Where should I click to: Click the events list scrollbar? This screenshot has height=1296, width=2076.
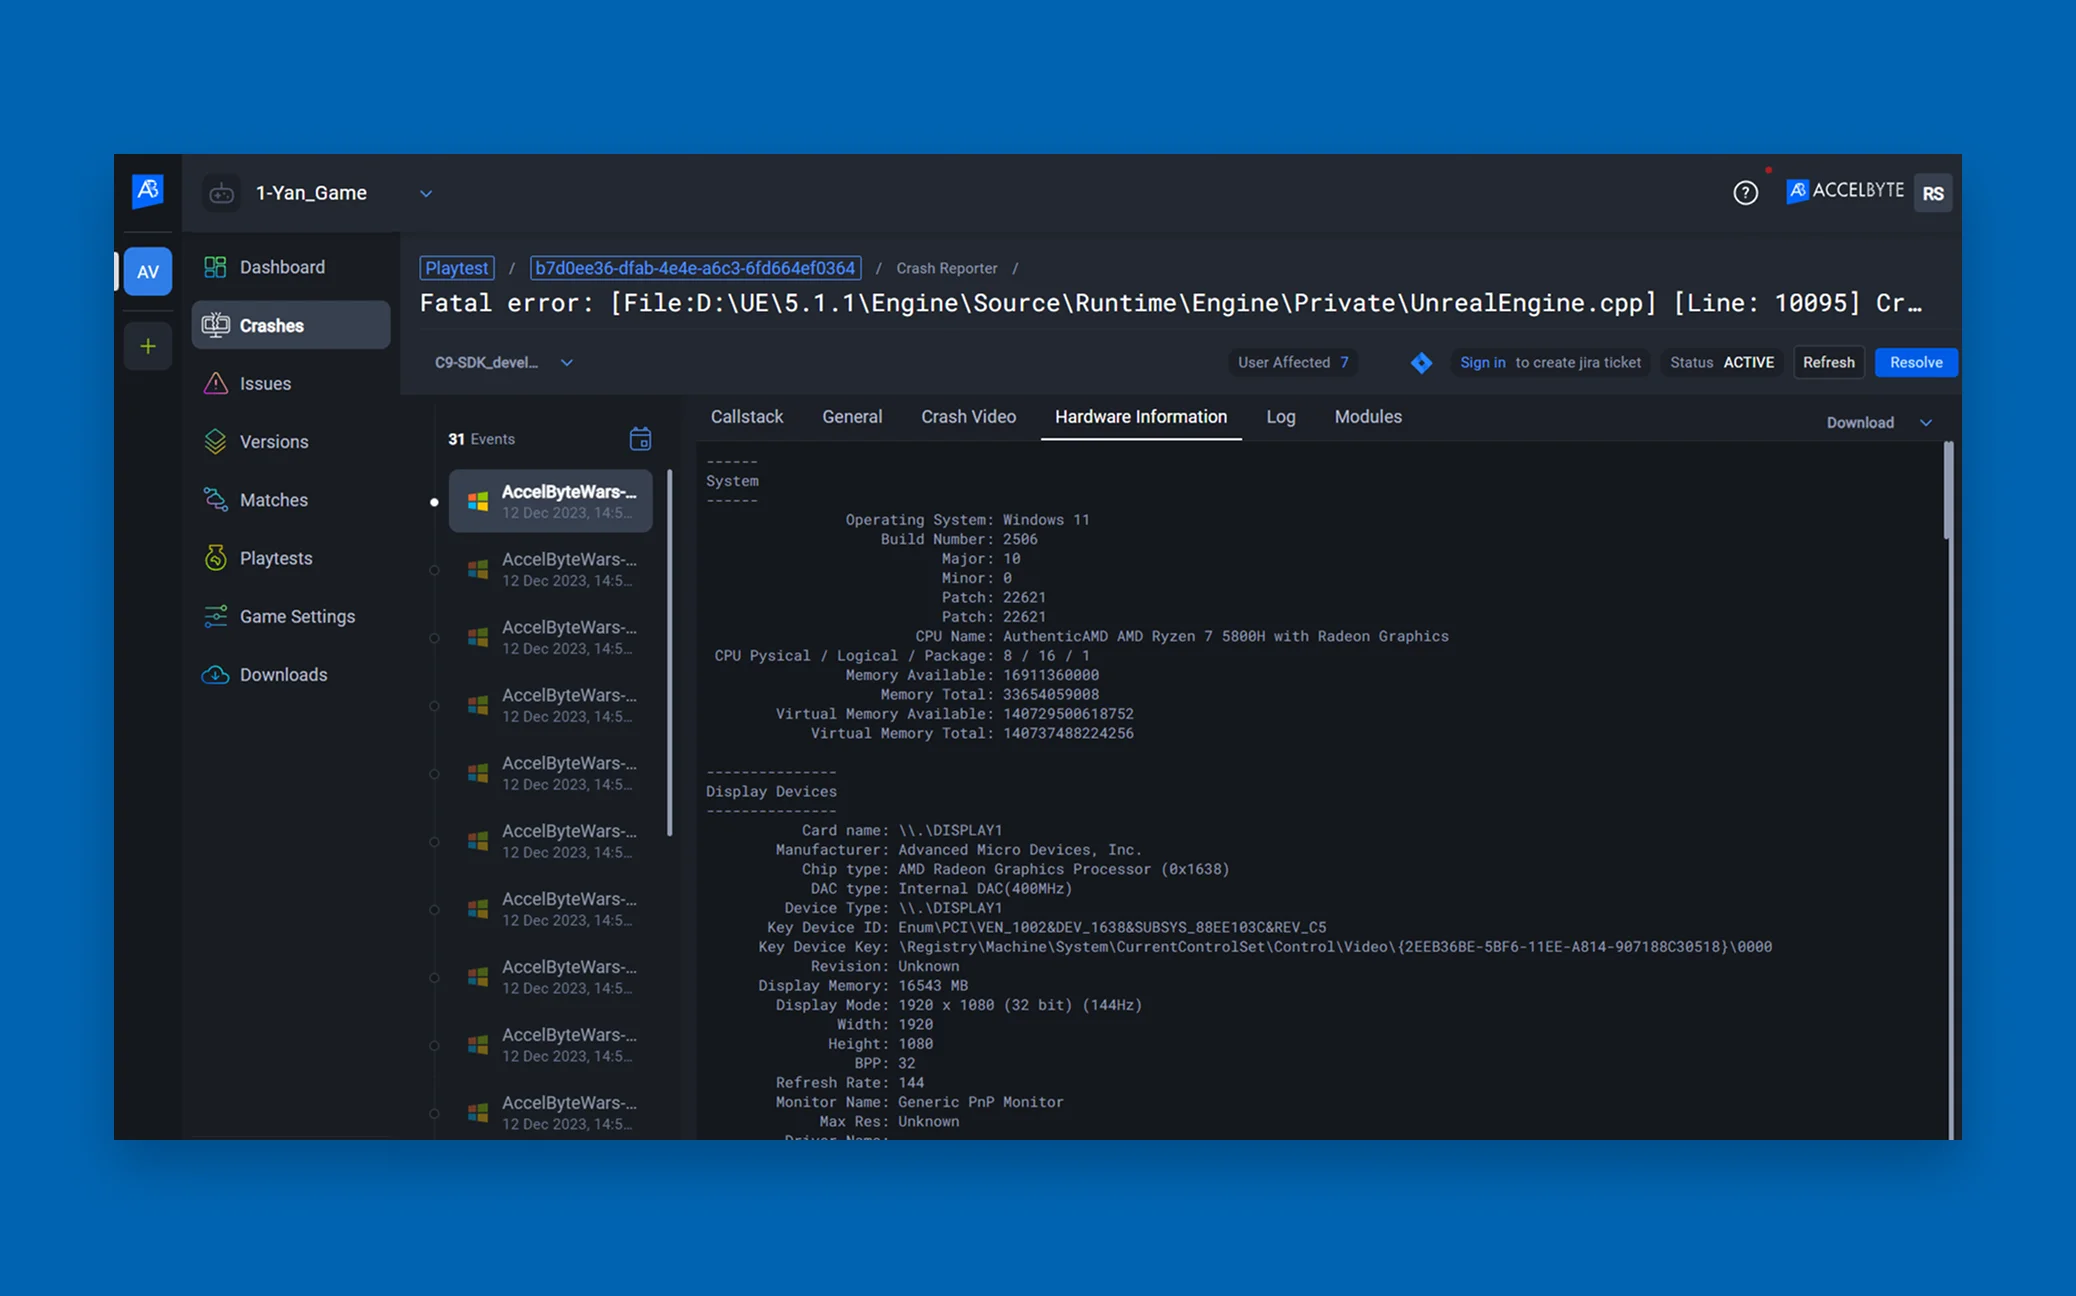pyautogui.click(x=669, y=653)
